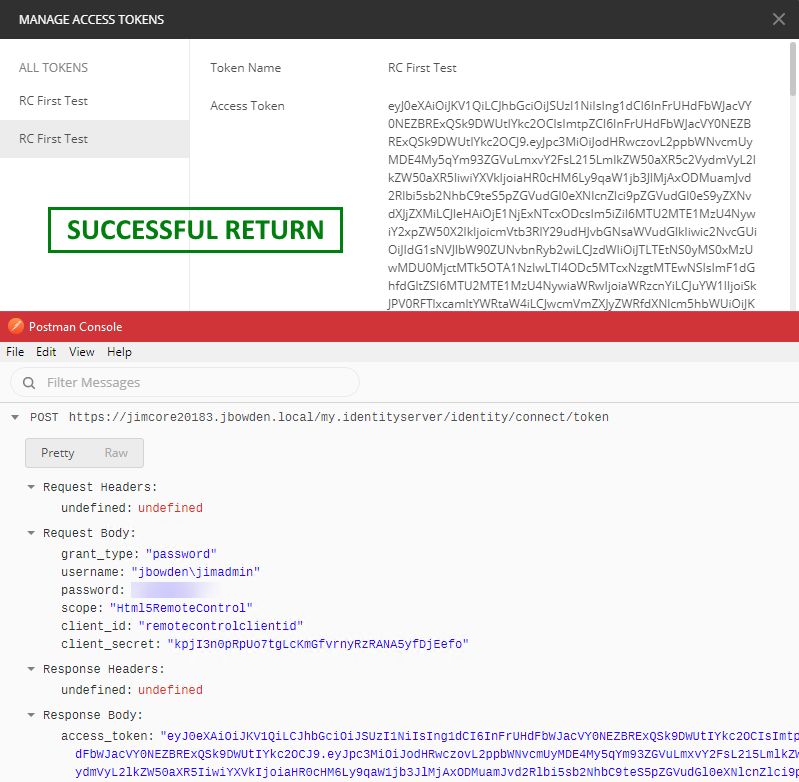This screenshot has width=799, height=782.
Task: Open the Edit menu
Action: click(x=46, y=352)
